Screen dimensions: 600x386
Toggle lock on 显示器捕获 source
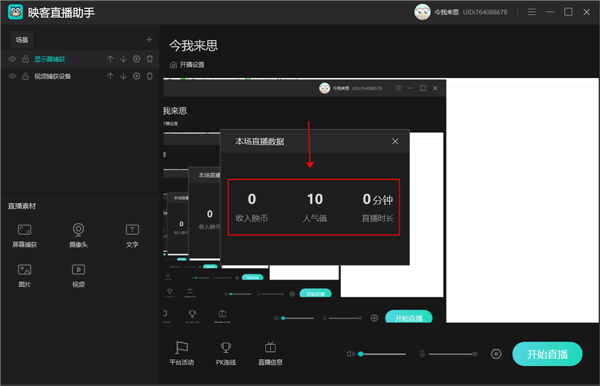25,59
